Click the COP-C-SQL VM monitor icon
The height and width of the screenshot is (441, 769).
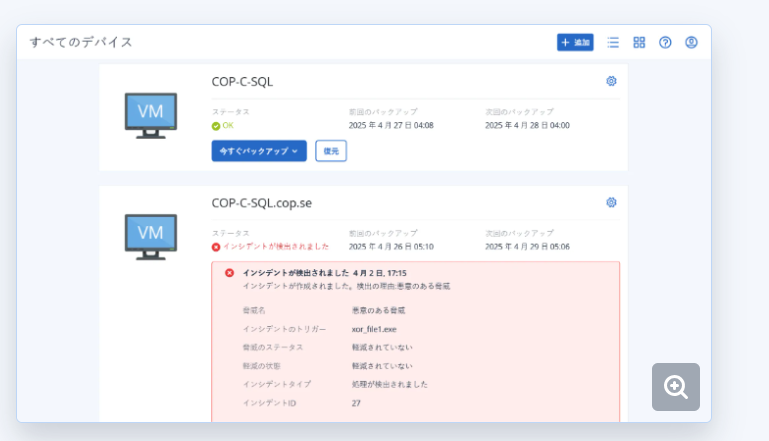point(150,116)
